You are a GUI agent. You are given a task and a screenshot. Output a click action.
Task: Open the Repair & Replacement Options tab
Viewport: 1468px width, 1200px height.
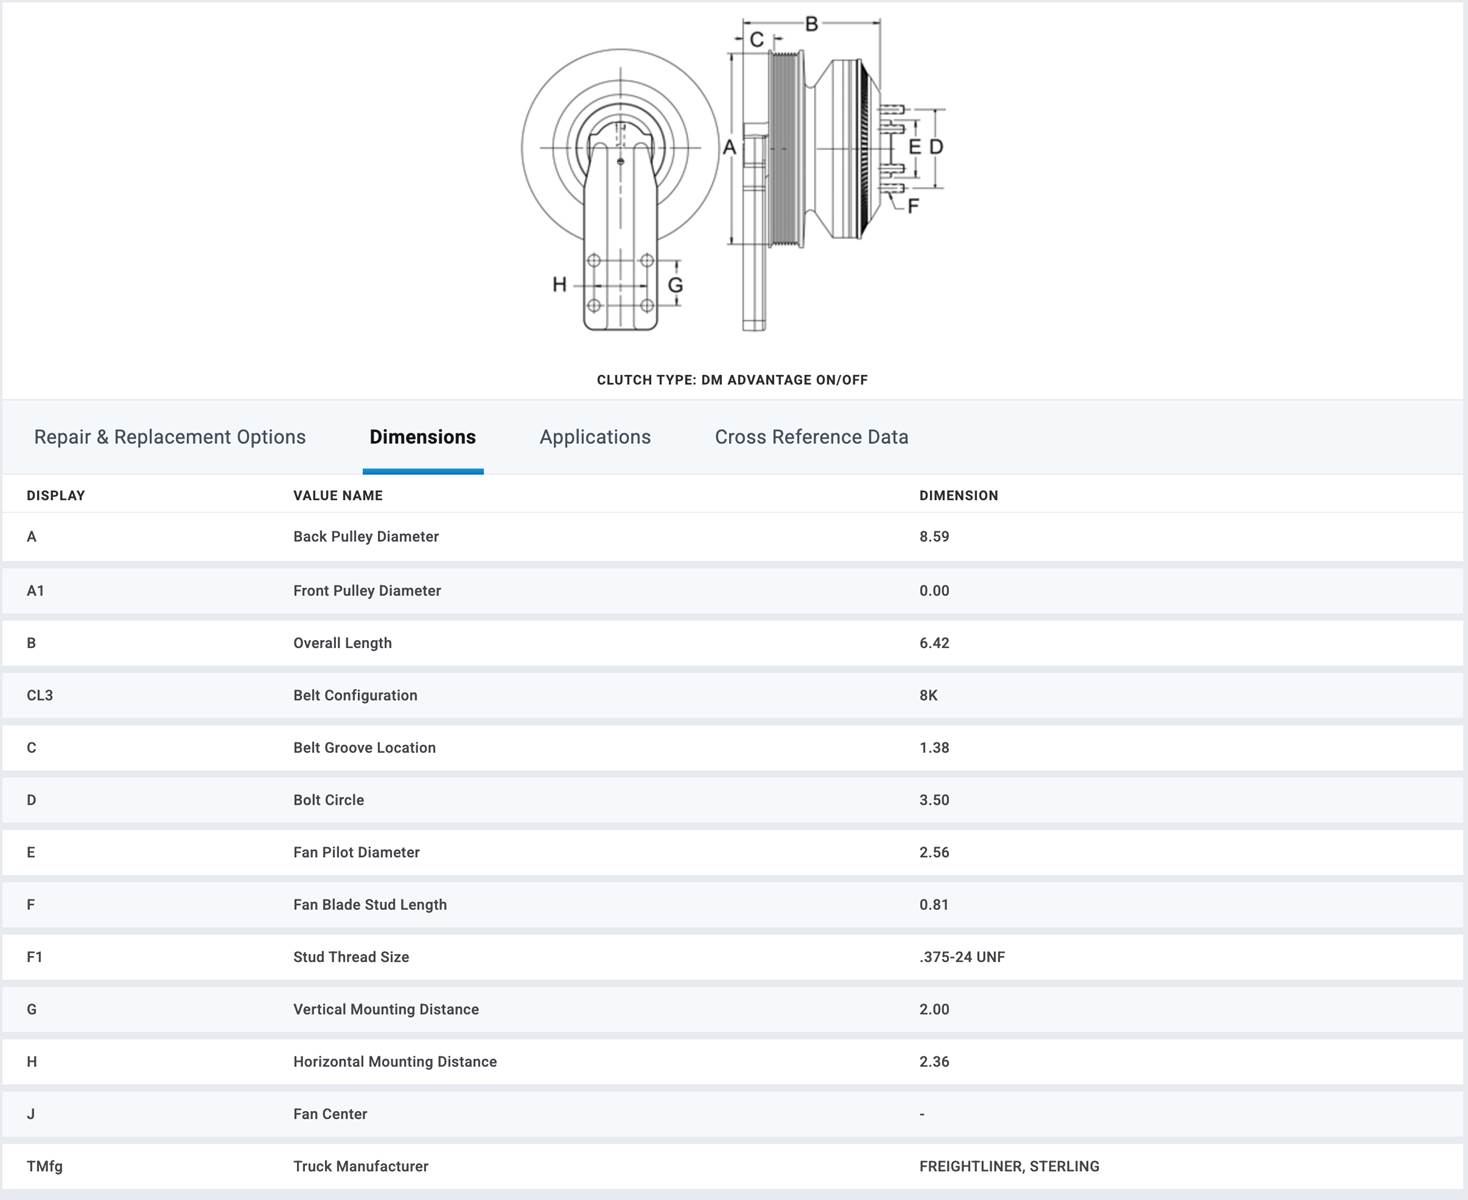[170, 437]
